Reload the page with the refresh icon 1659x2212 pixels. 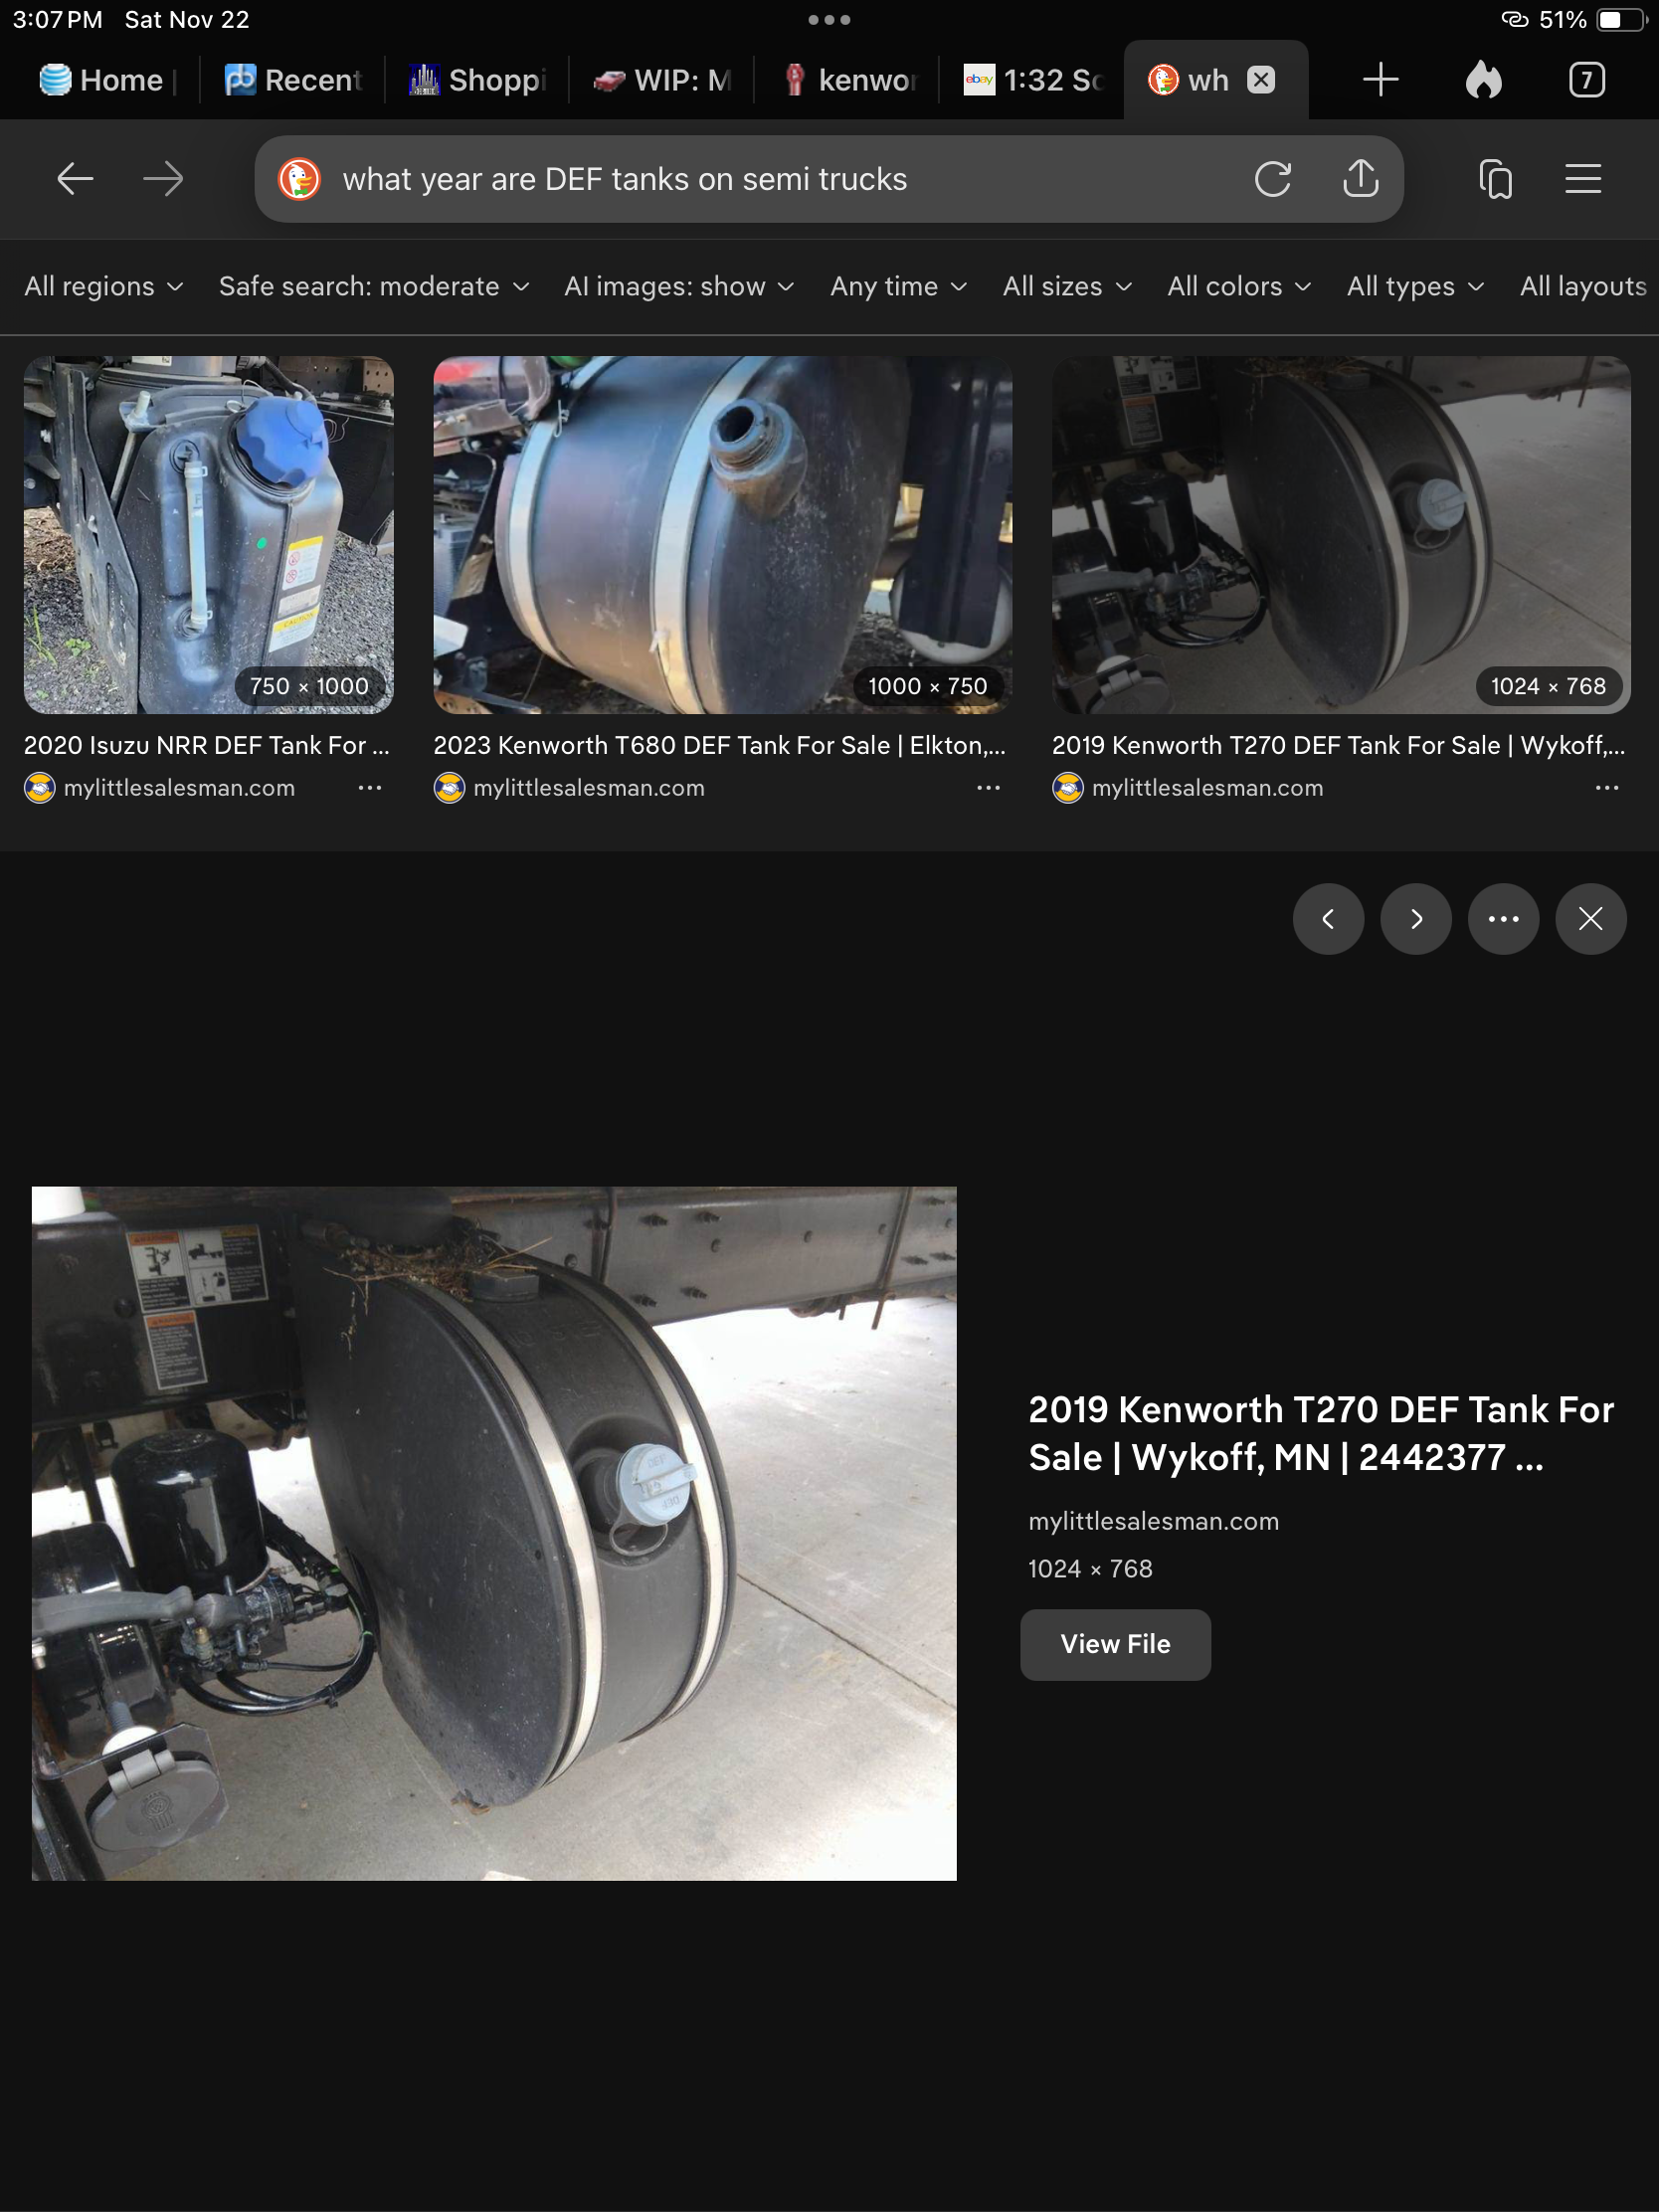1272,180
